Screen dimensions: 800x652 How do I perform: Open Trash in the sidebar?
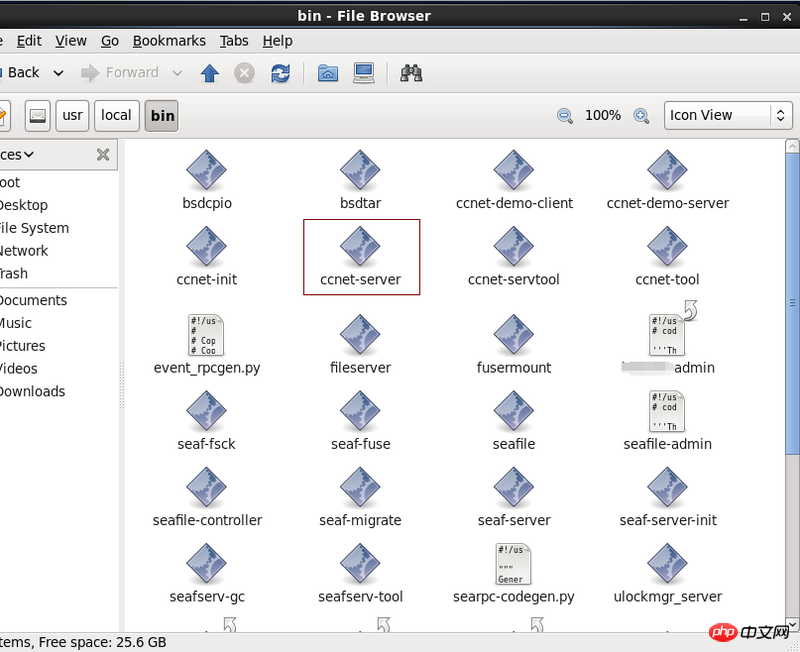tap(14, 273)
